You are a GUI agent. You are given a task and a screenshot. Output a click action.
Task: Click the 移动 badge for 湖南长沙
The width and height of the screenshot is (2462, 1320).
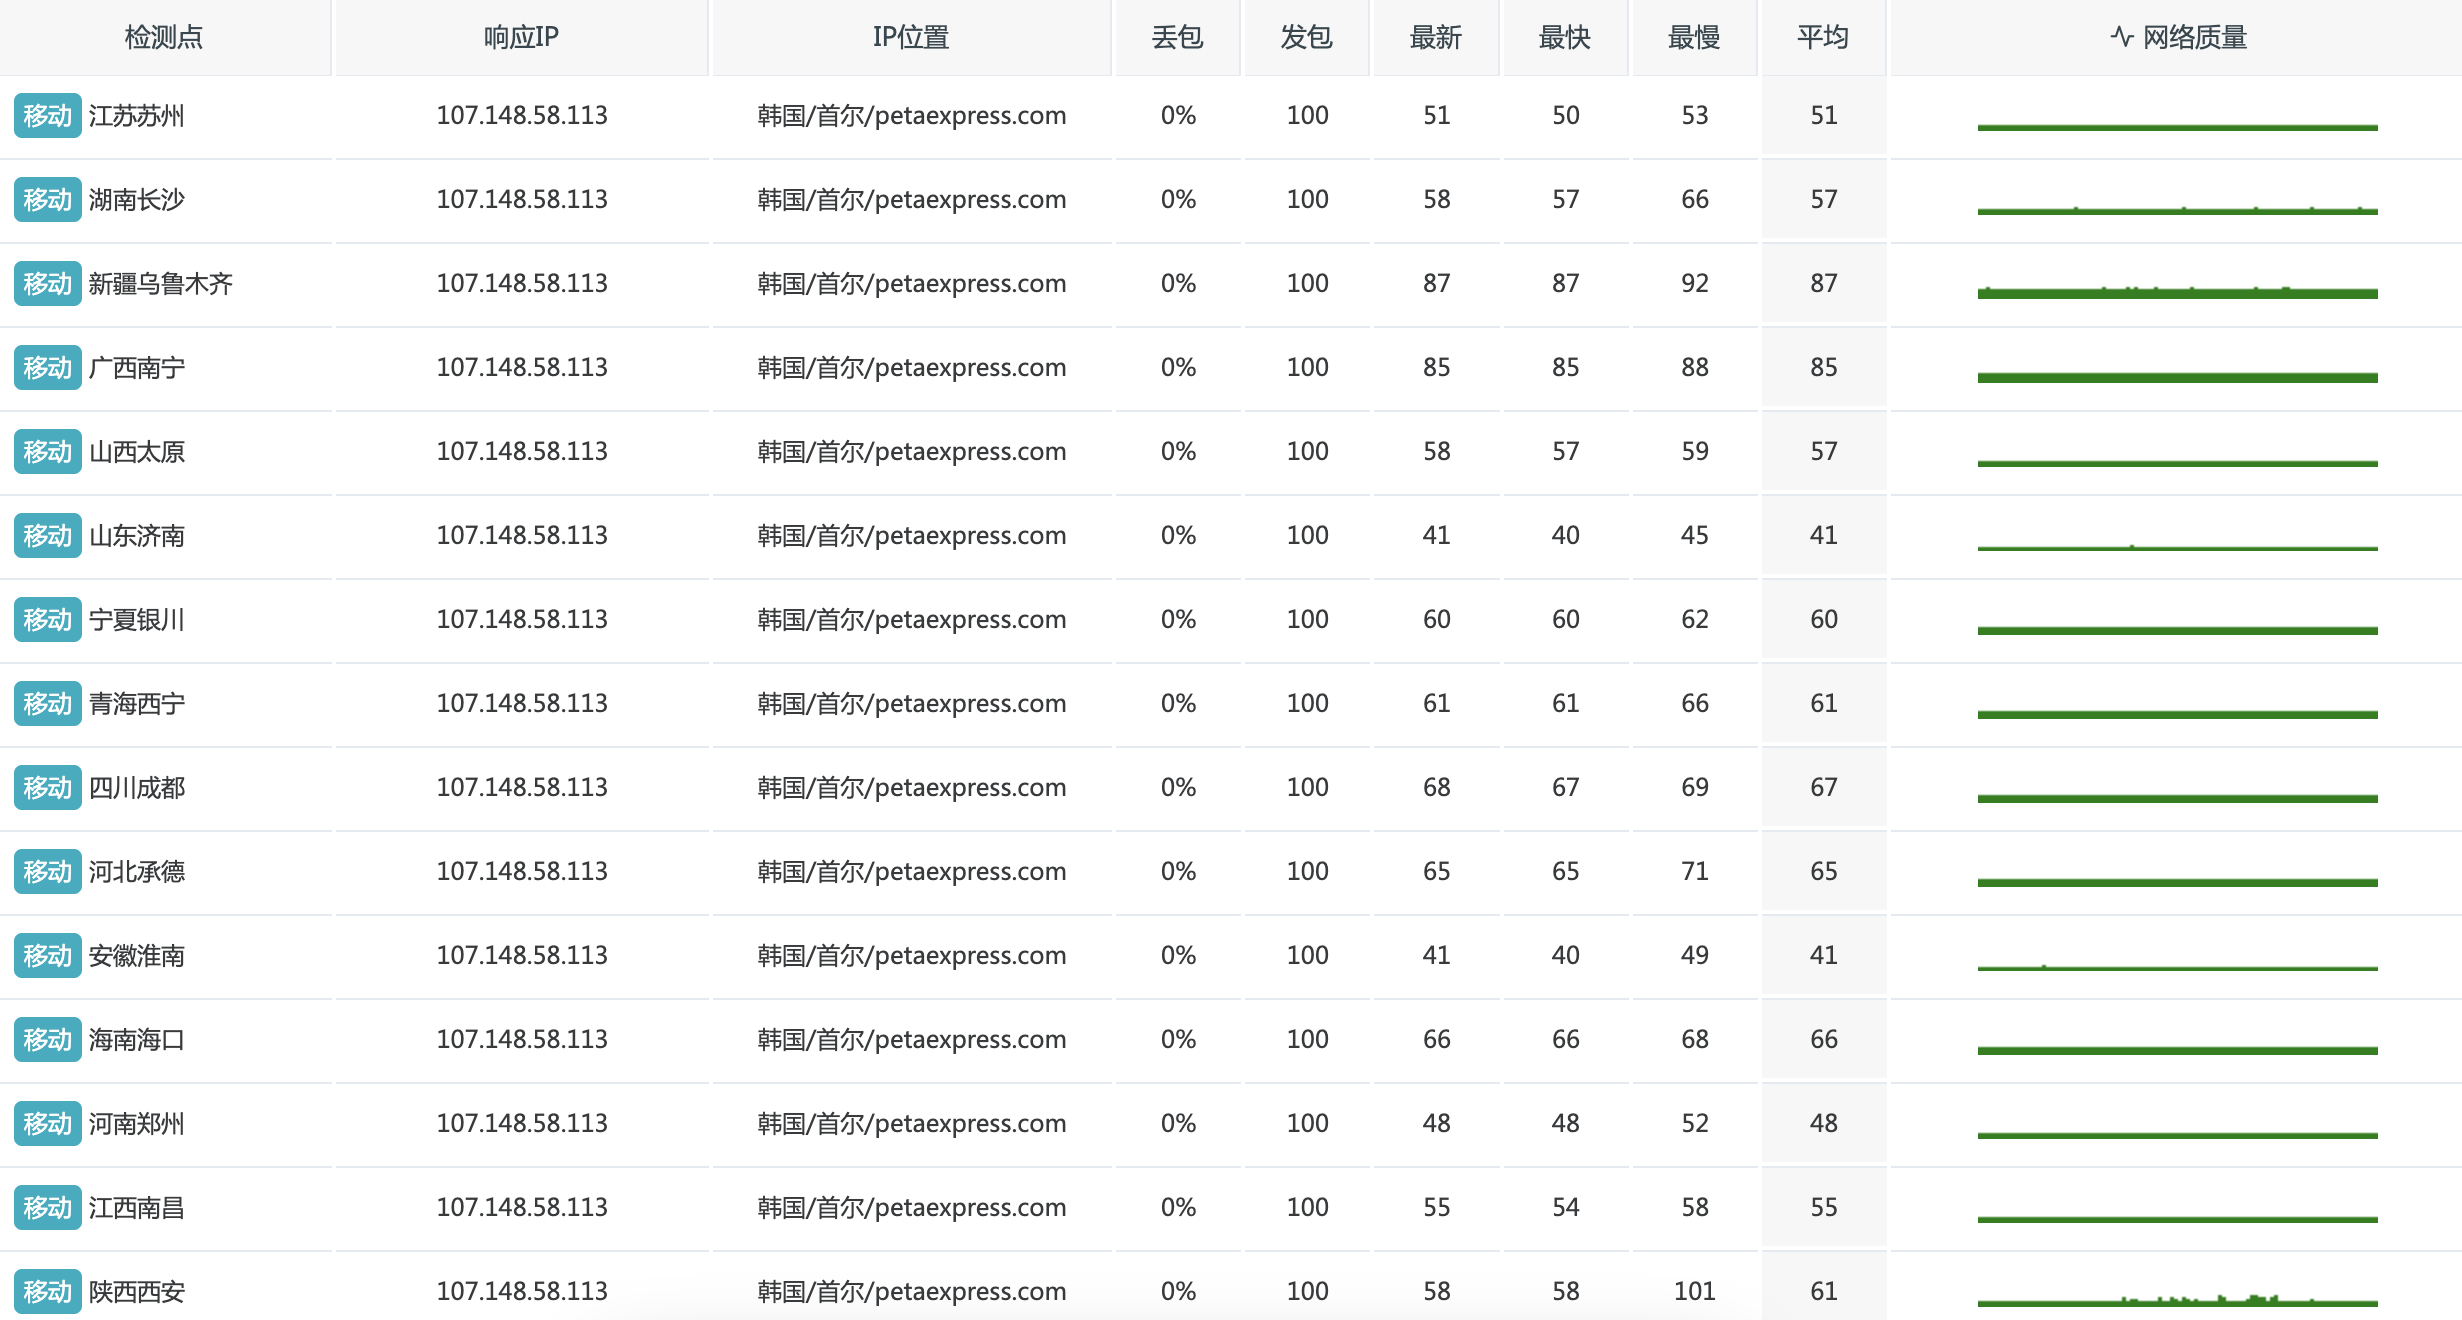[x=47, y=200]
